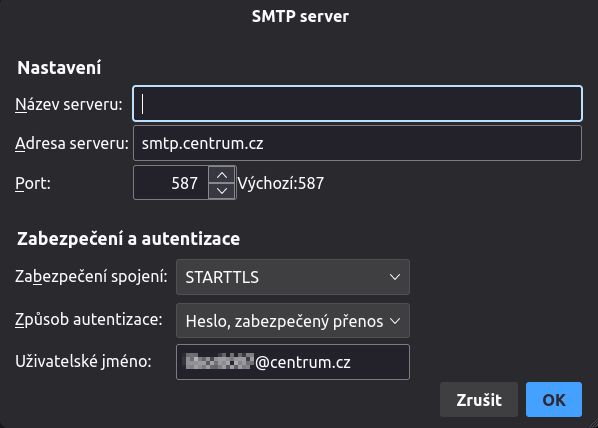Cancel with the Zrušit button
Screen dimensions: 598x428
tap(479, 400)
